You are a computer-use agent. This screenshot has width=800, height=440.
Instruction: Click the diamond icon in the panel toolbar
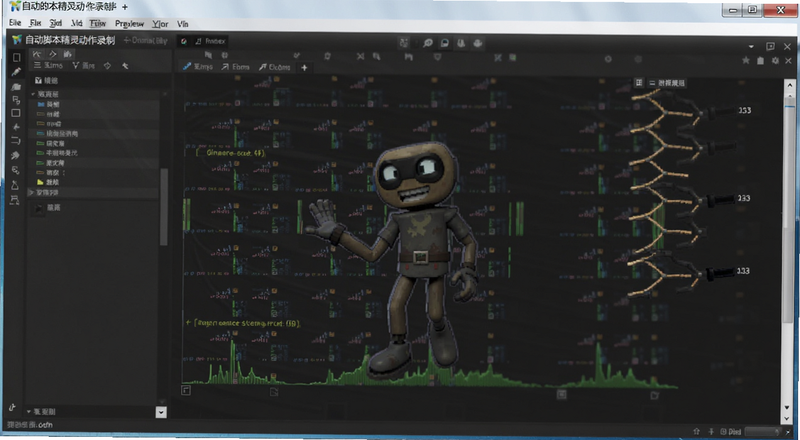click(x=107, y=66)
